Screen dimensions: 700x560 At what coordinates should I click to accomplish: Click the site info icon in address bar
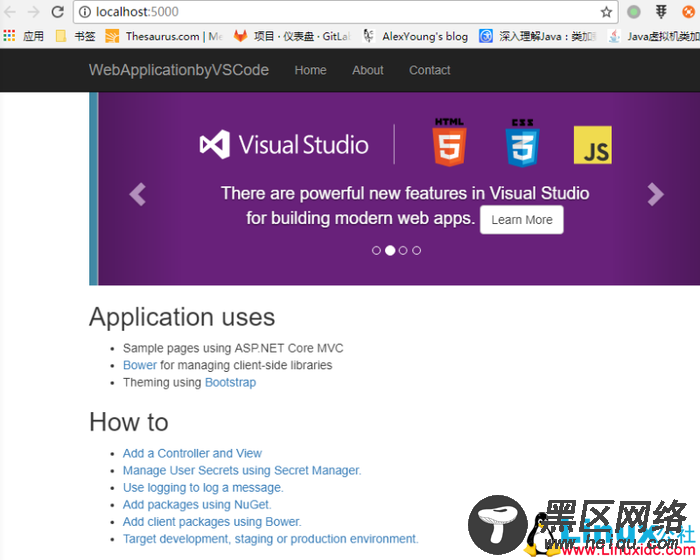pos(85,12)
